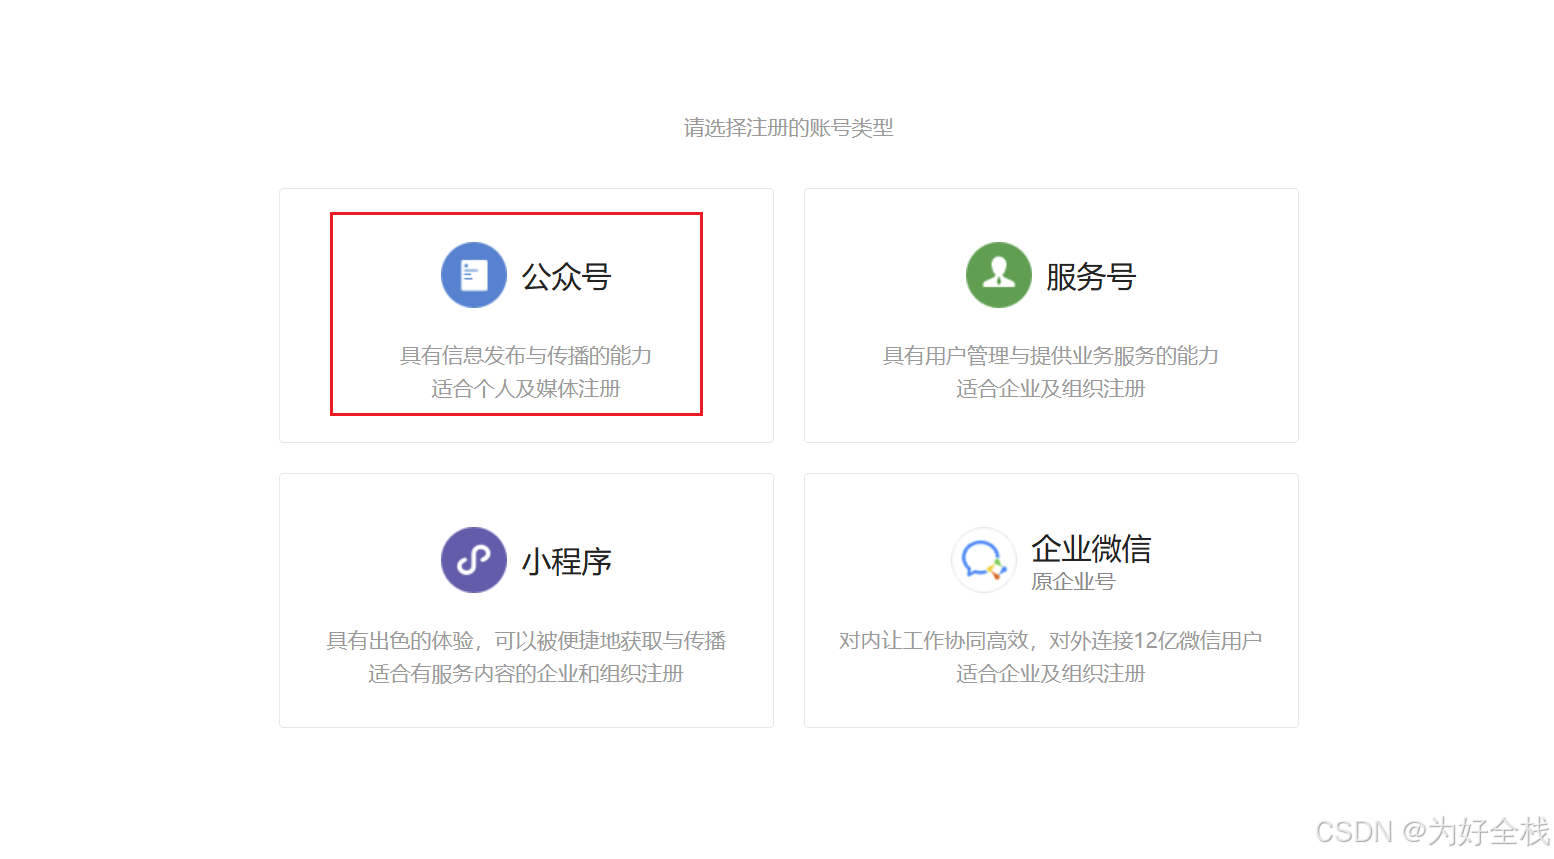Click text 适合有服务内容的企业和组织注册

point(526,673)
